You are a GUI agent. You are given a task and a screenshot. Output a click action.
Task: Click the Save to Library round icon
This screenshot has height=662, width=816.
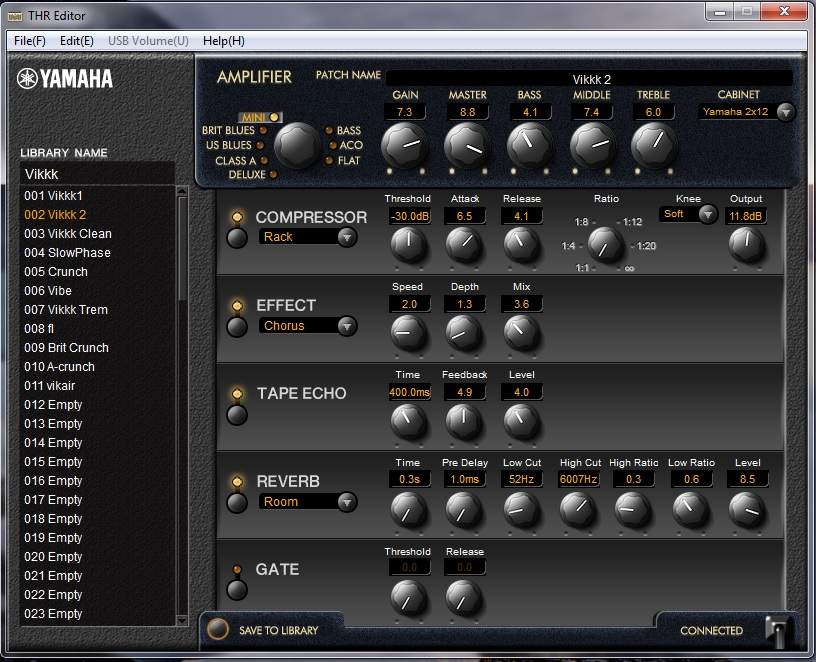coord(218,630)
